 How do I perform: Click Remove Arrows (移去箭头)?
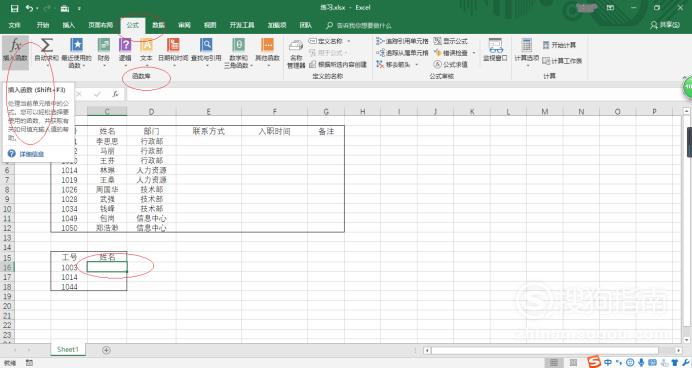pyautogui.click(x=393, y=64)
